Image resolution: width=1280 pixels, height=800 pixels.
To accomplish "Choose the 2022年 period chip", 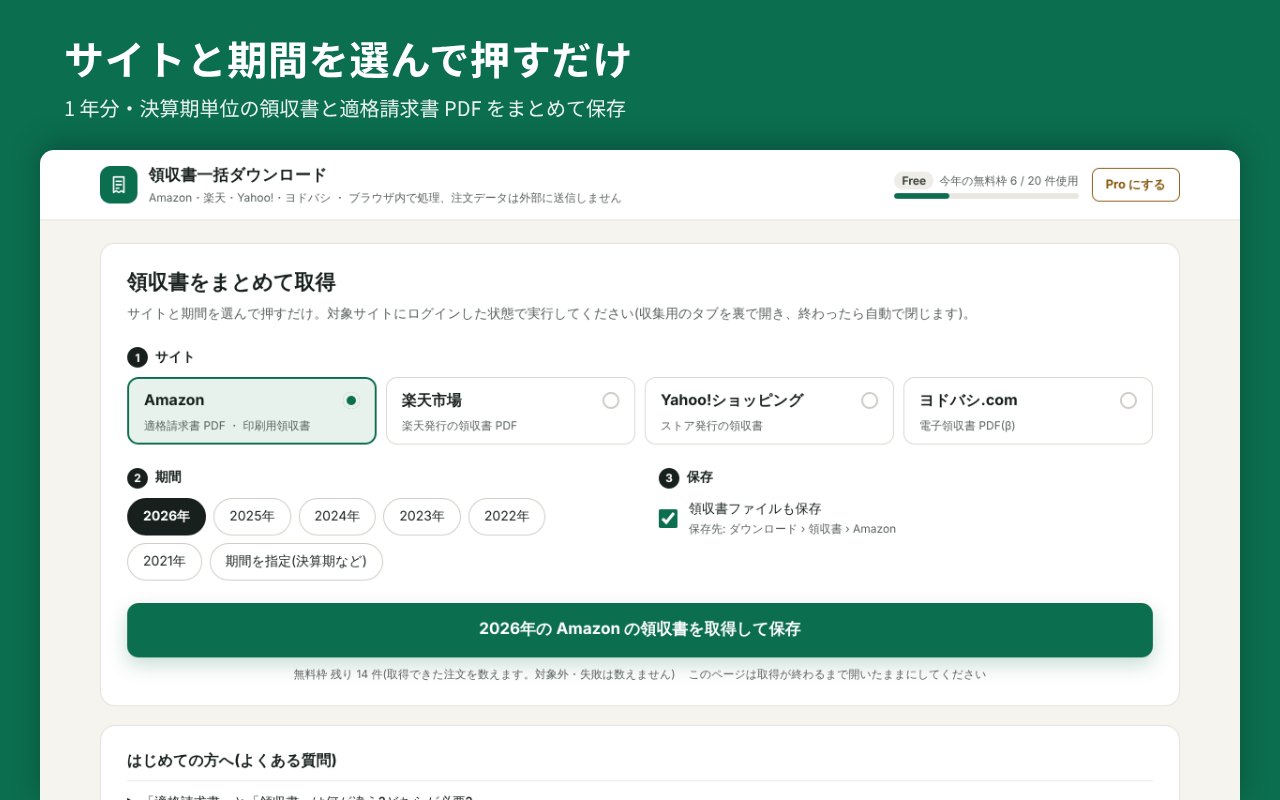I will 507,517.
